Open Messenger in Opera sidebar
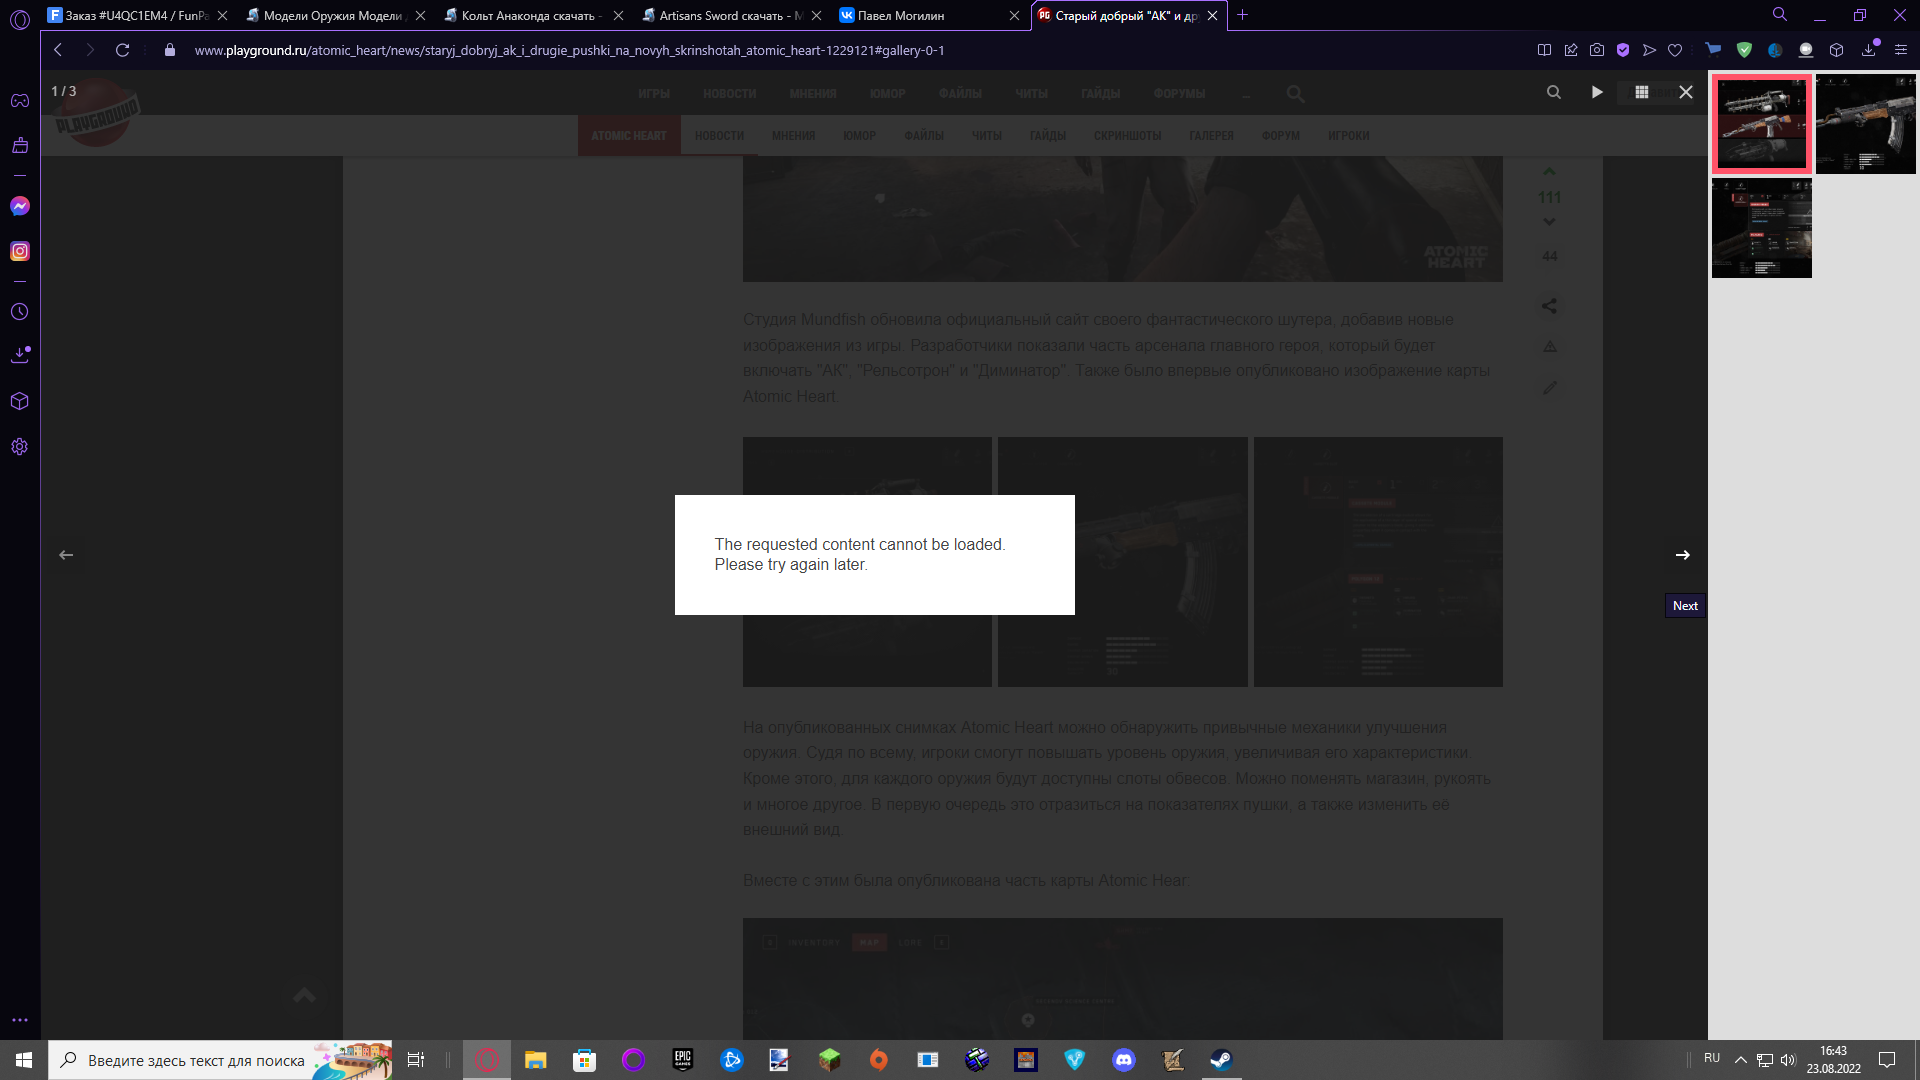 tap(20, 206)
